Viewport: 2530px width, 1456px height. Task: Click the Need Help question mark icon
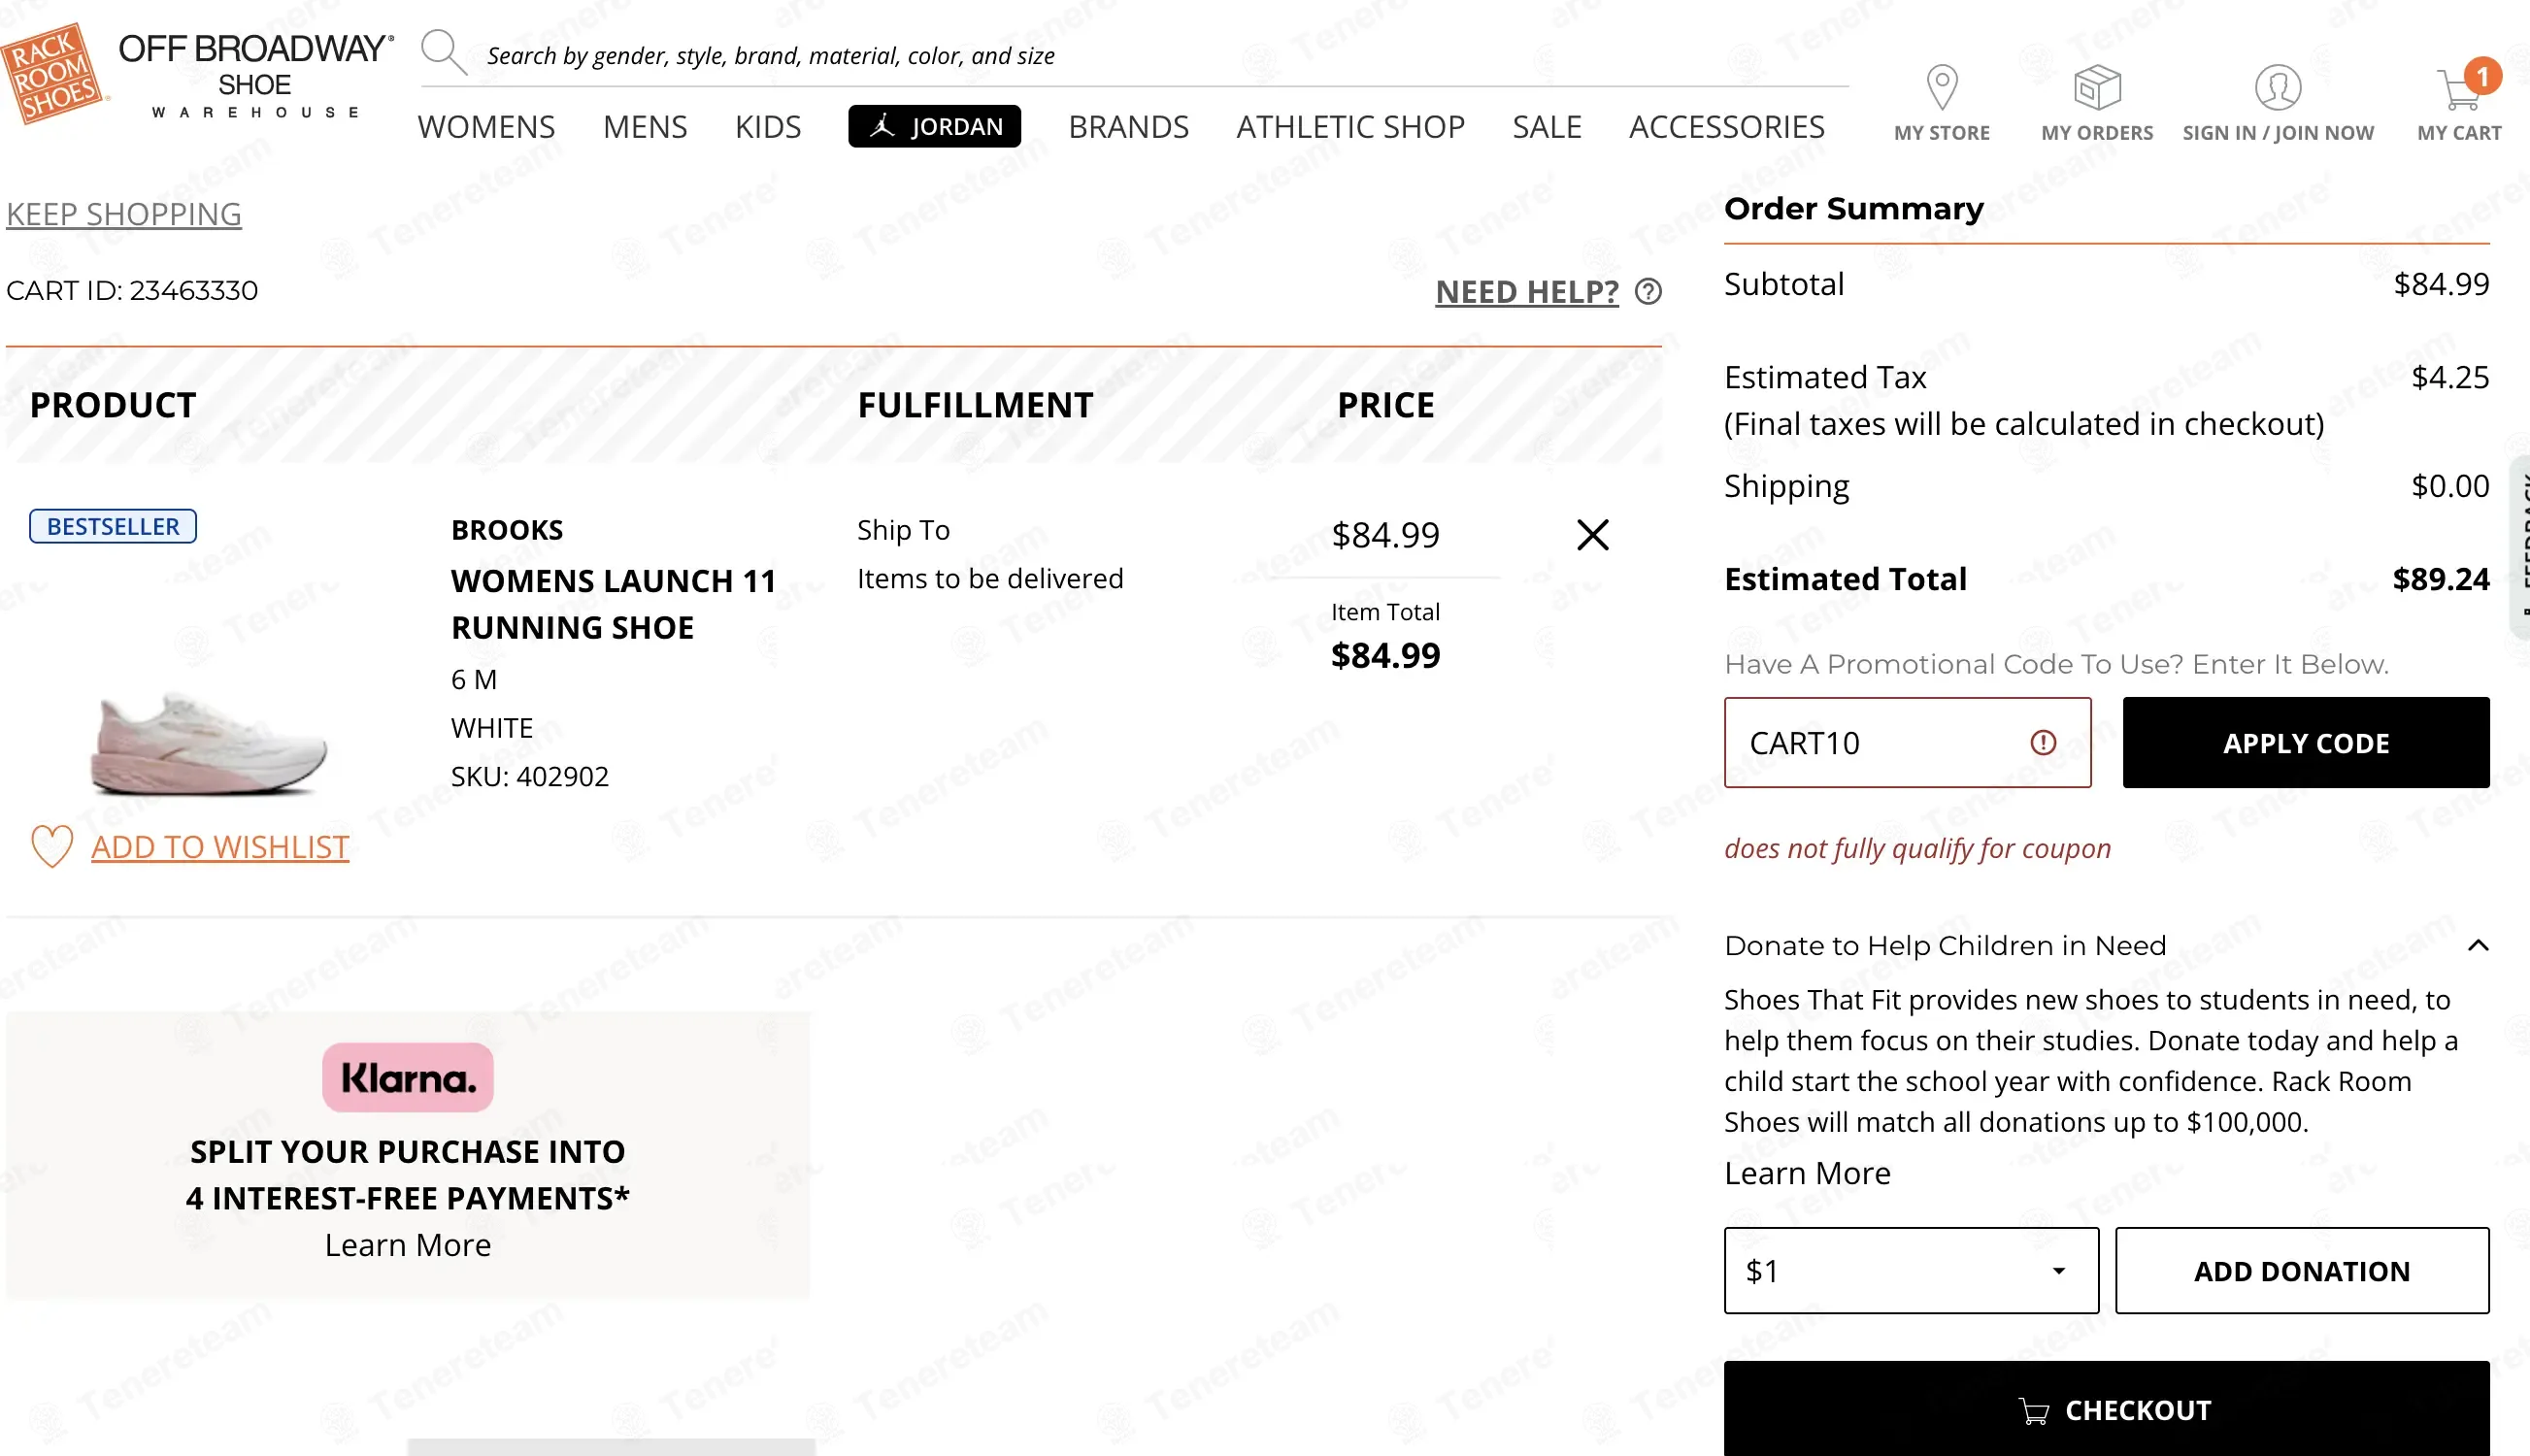[x=1647, y=291]
